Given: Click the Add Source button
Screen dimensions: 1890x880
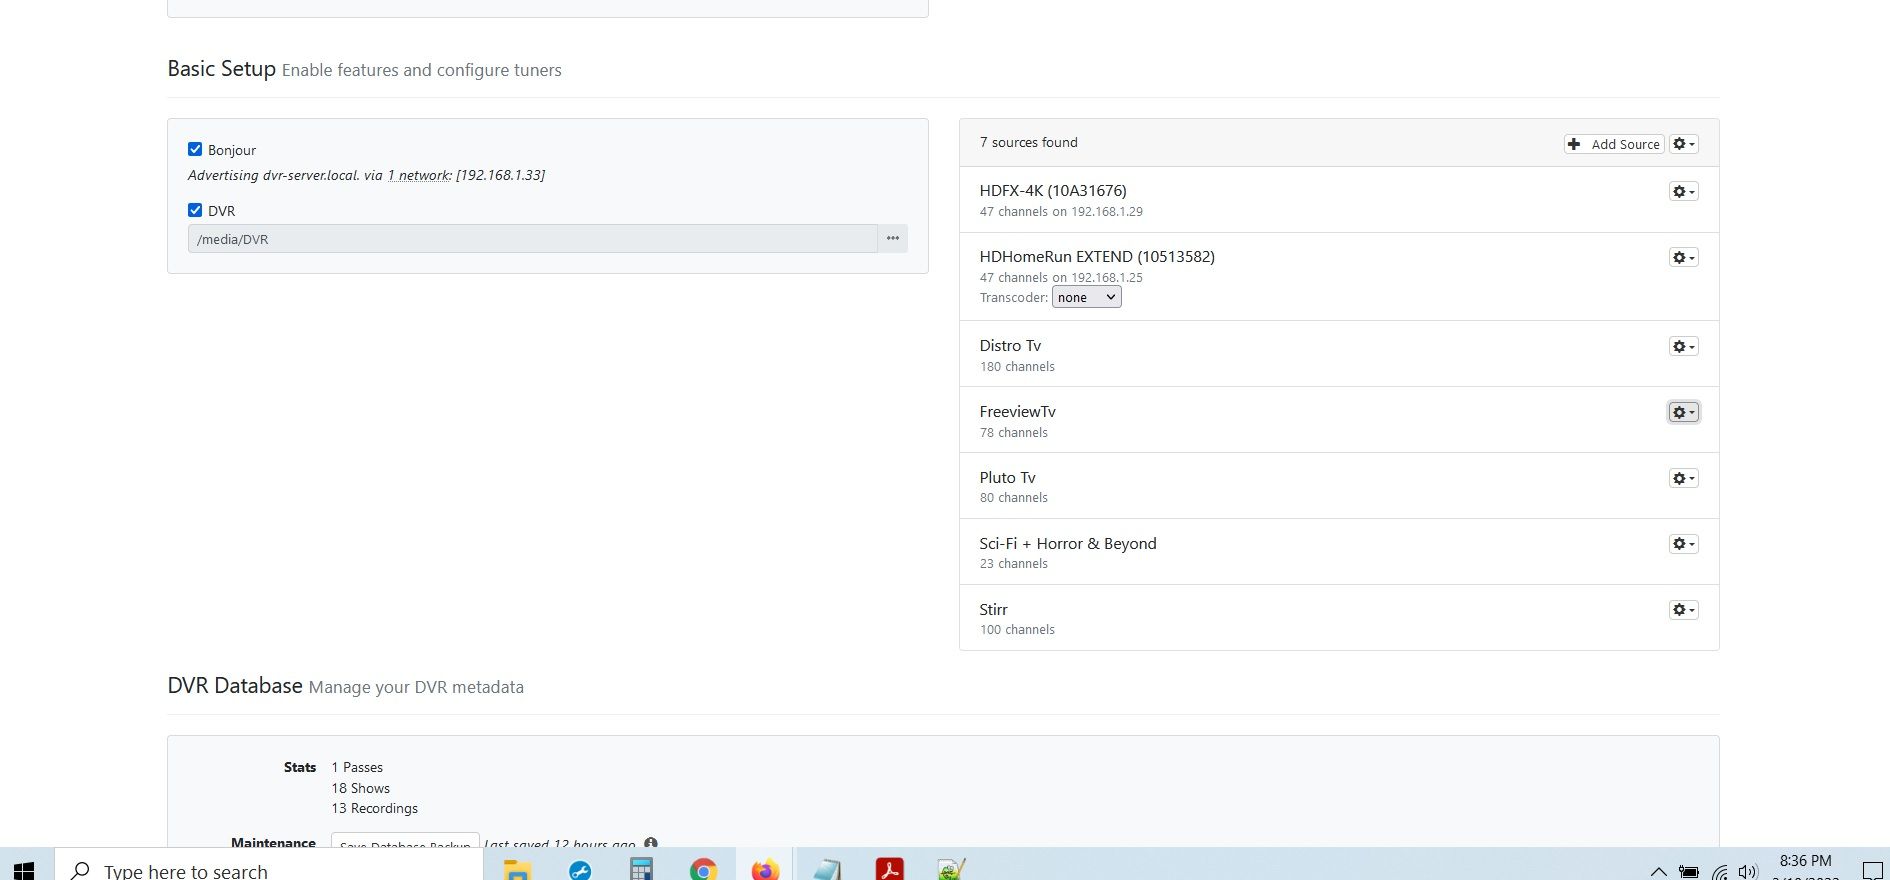Looking at the screenshot, I should pos(1614,144).
